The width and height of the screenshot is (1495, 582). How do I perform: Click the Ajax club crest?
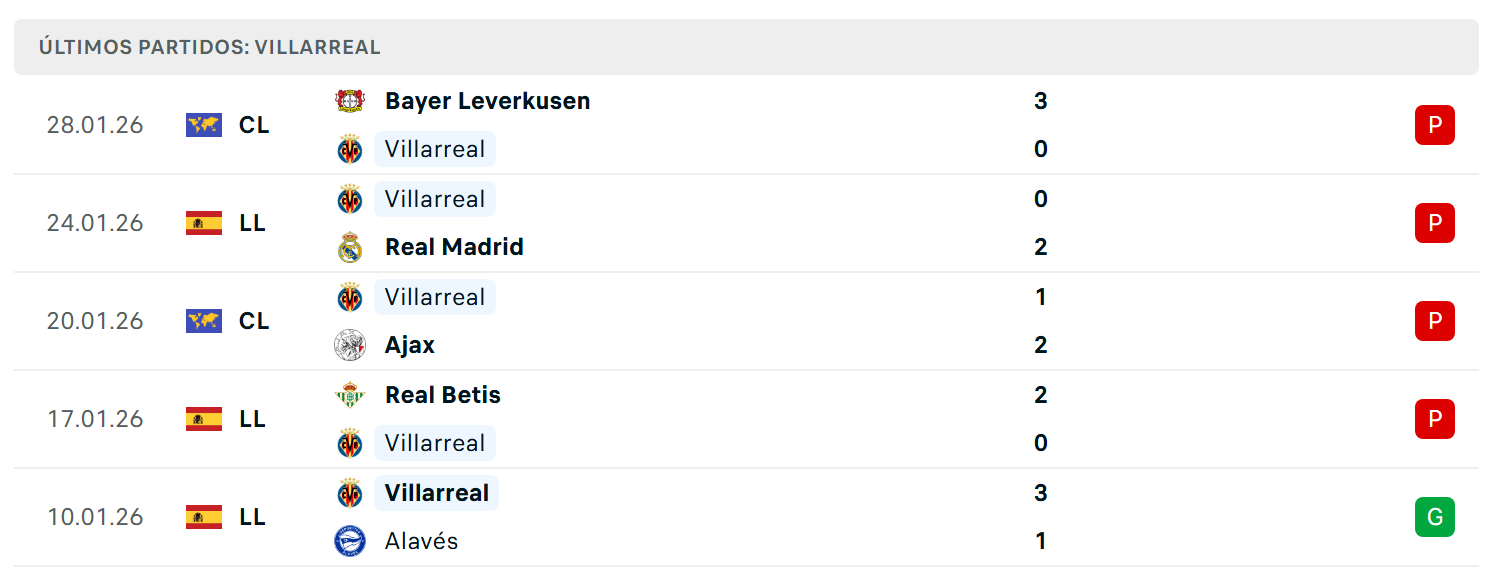click(350, 345)
